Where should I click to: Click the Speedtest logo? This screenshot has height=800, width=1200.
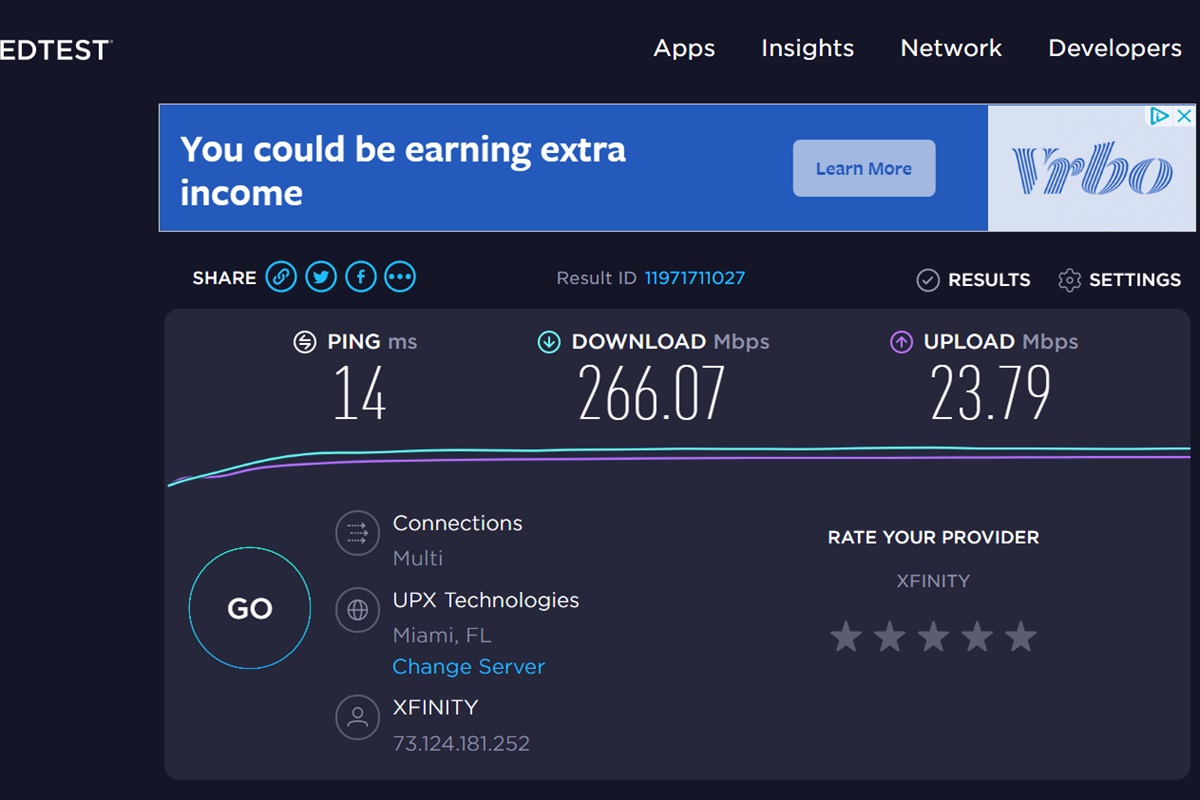pos(56,50)
